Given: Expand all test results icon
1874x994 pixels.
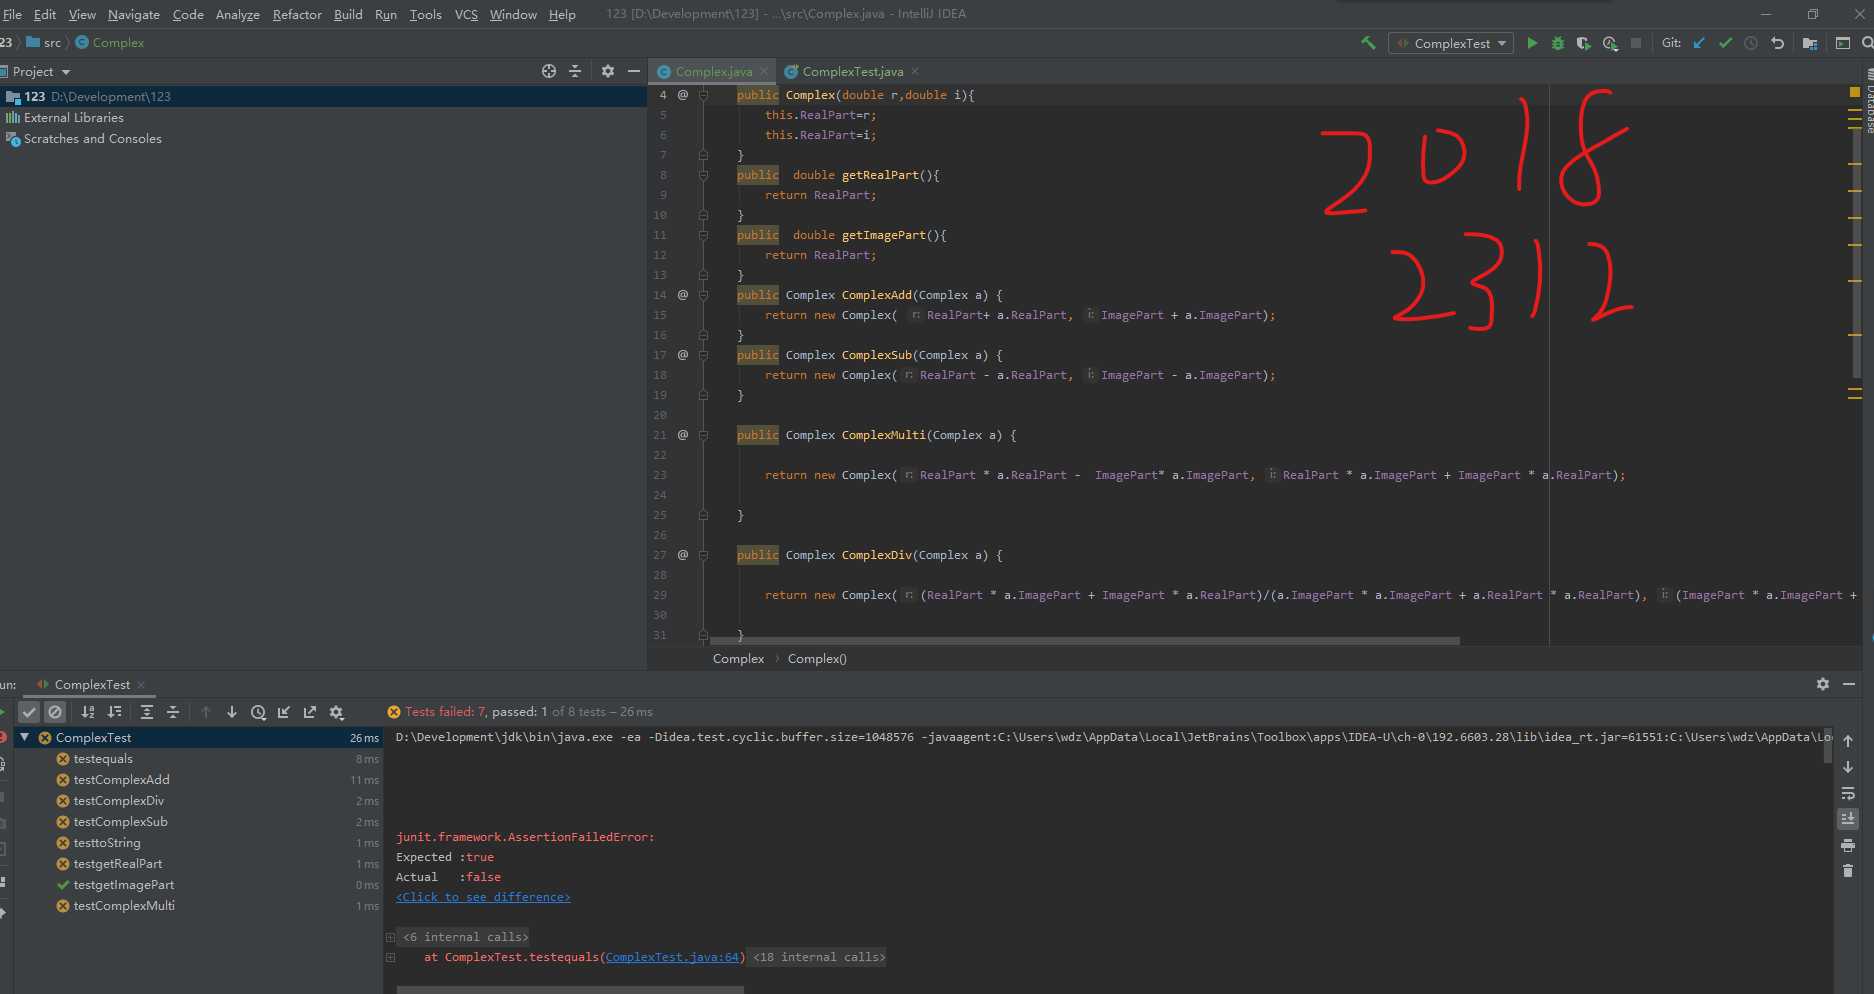Looking at the screenshot, I should point(147,712).
